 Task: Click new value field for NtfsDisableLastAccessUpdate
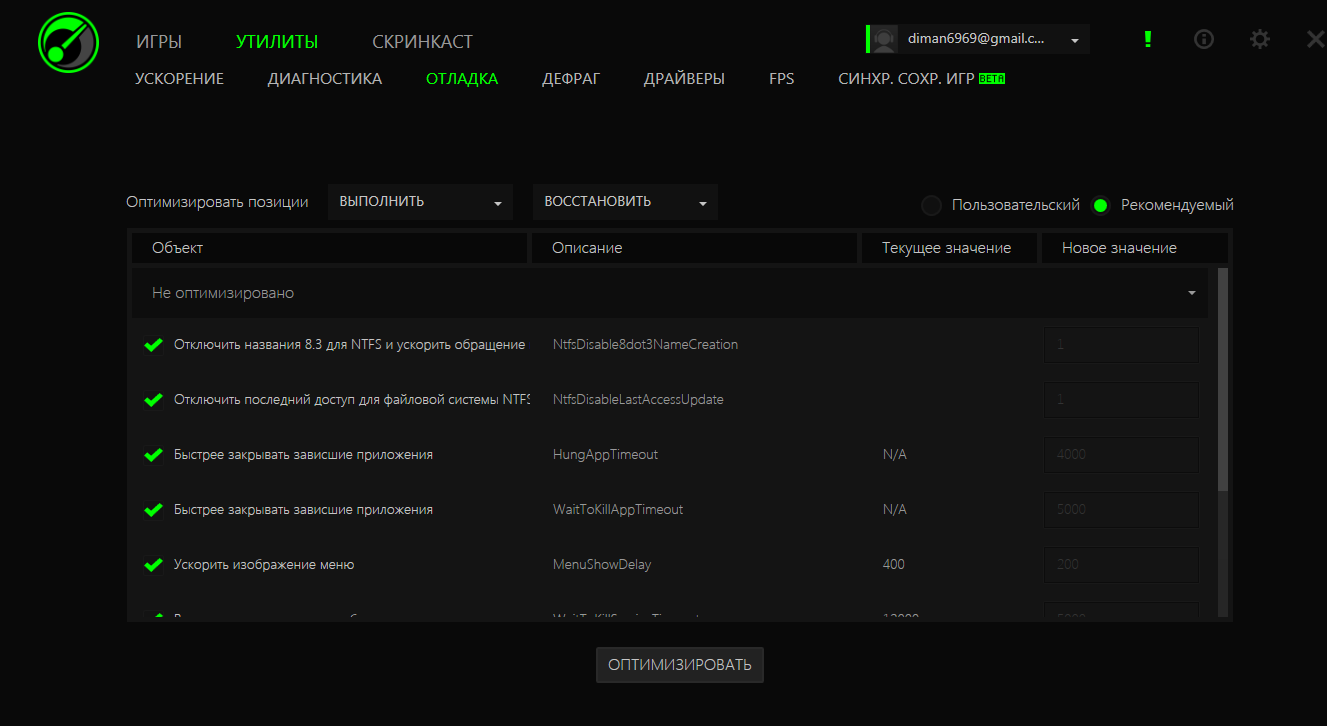1121,400
